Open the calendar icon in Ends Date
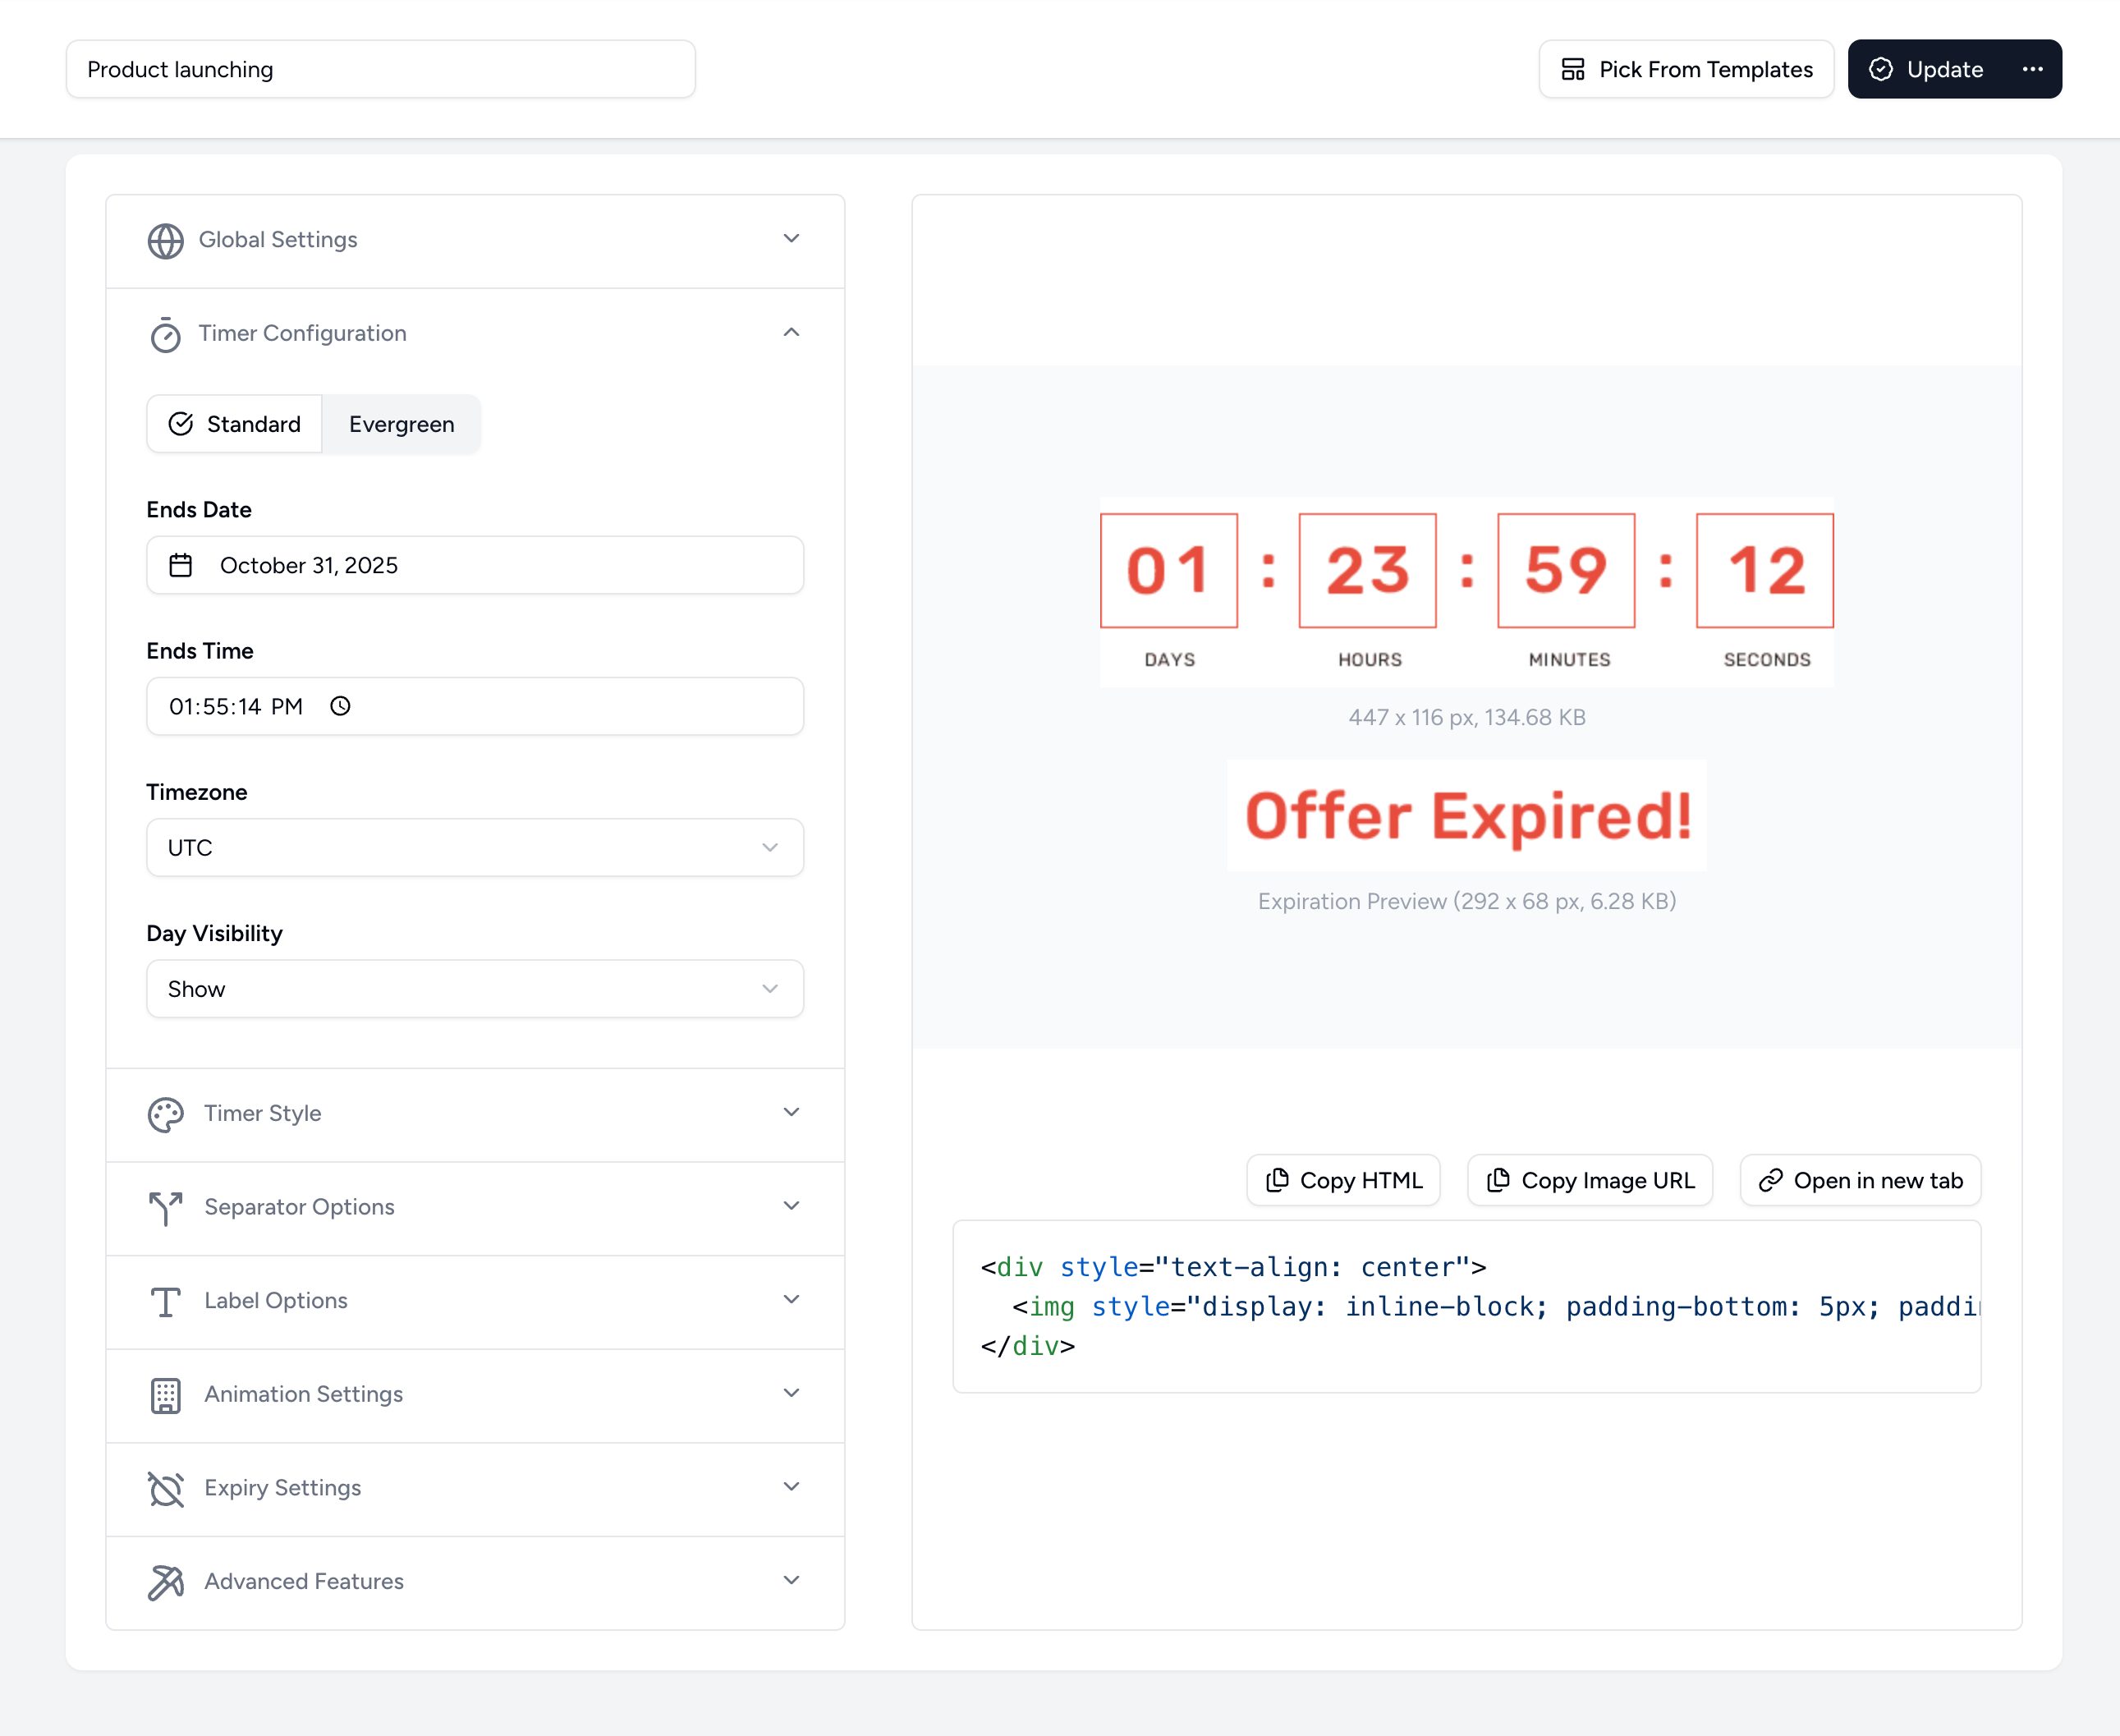The width and height of the screenshot is (2120, 1736). (182, 565)
